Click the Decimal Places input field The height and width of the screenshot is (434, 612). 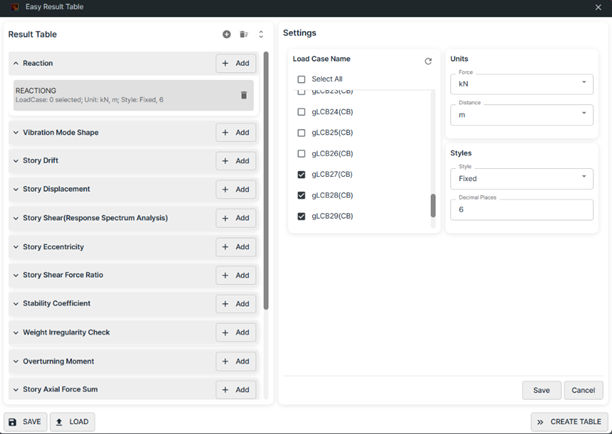[x=521, y=210]
